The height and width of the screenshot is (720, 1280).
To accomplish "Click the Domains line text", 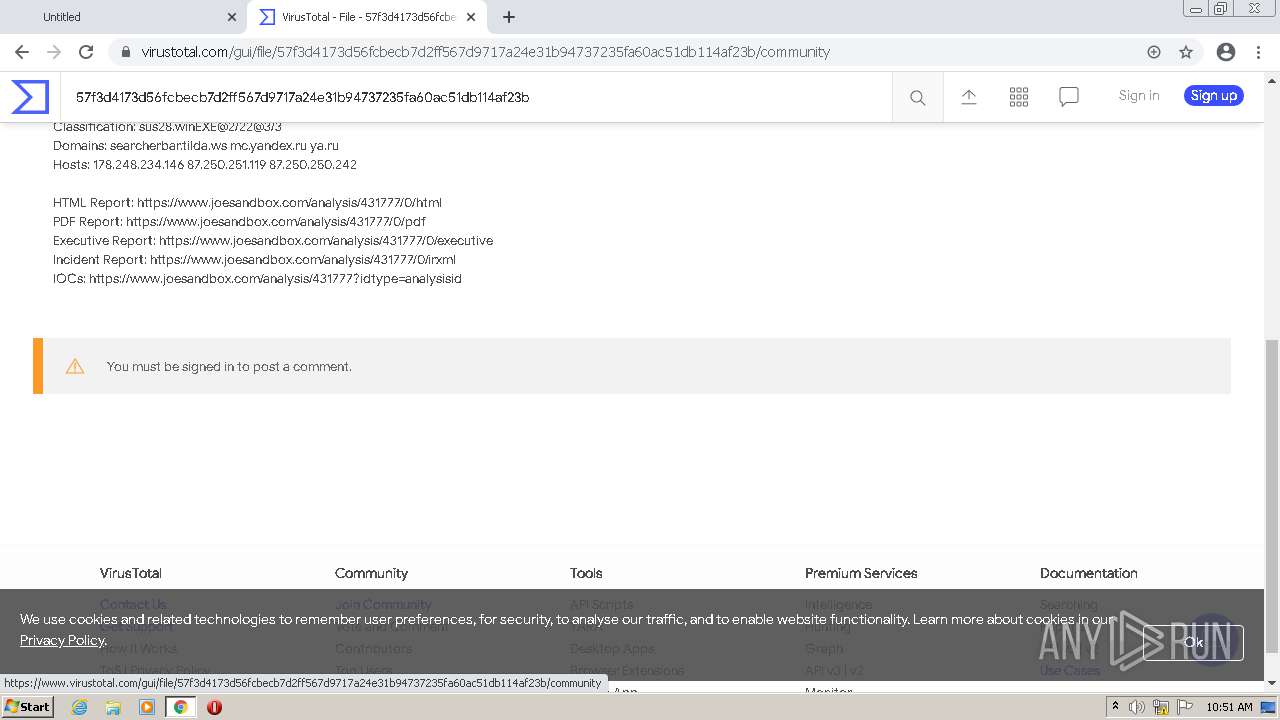I will (196, 145).
